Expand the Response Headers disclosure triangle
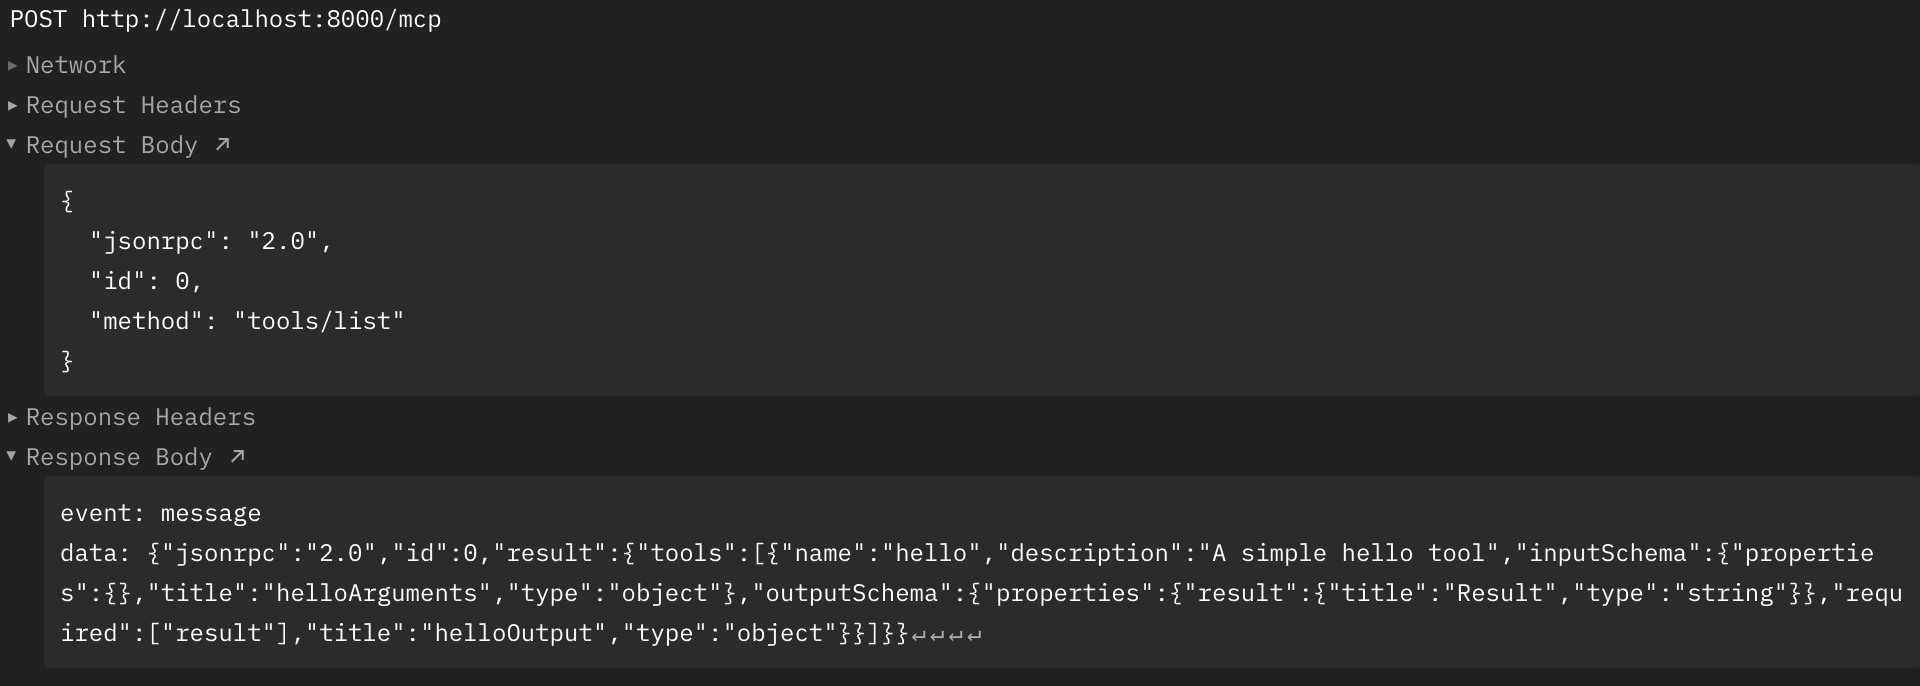Viewport: 1920px width, 686px height. coord(12,417)
